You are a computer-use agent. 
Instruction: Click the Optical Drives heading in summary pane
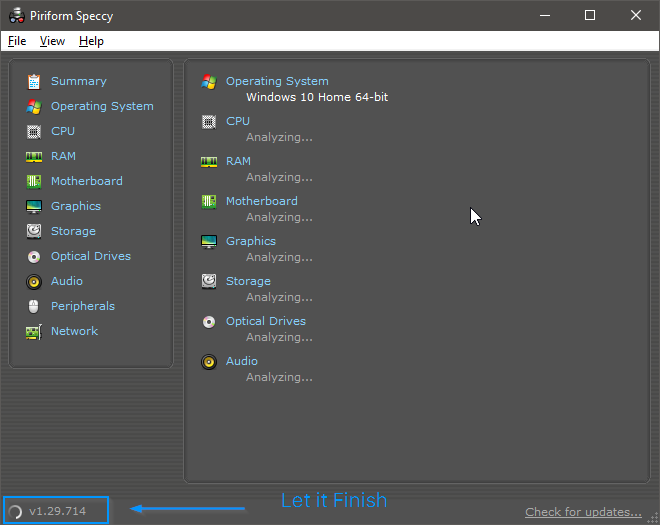(x=266, y=321)
